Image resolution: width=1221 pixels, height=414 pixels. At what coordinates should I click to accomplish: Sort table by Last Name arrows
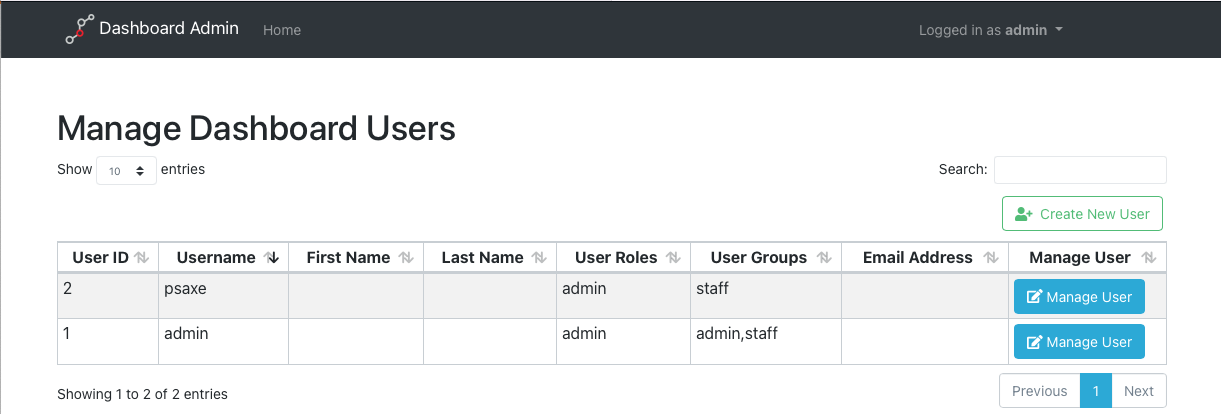tap(540, 258)
